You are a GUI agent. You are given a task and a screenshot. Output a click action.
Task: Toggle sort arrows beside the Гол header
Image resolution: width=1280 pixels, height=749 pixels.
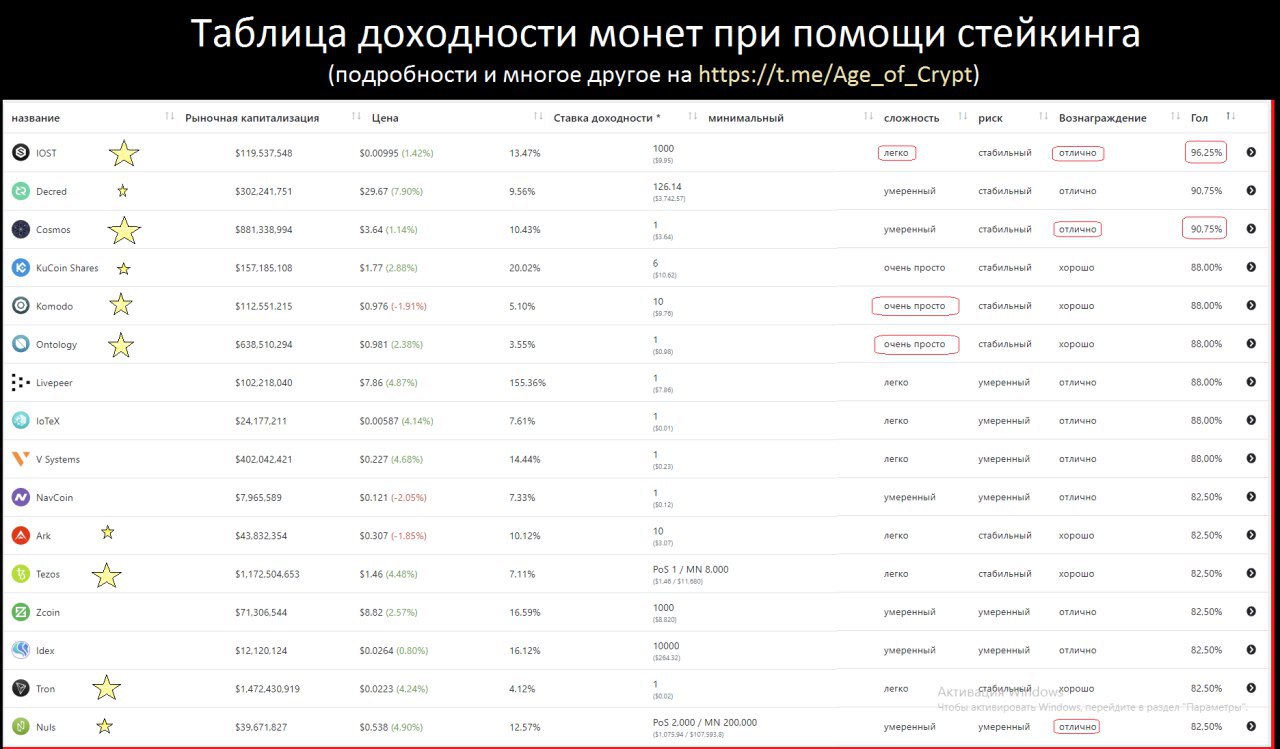(1231, 117)
